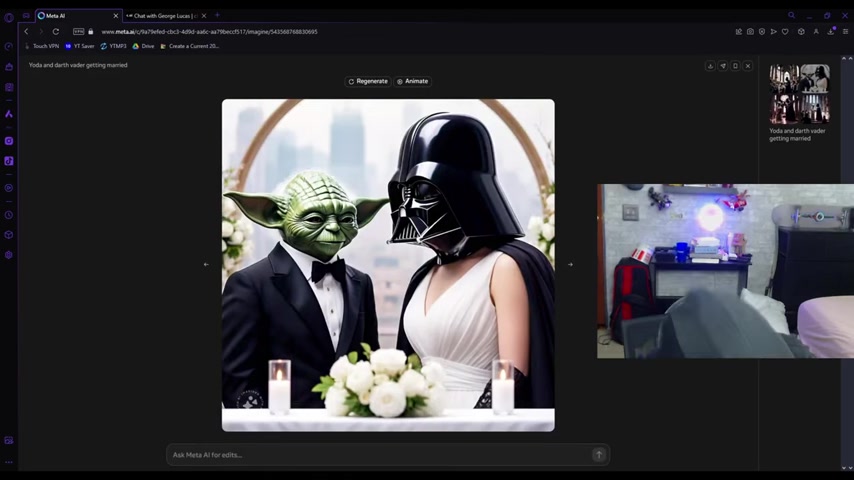Viewport: 854px width, 480px height.
Task: Go back to the previous page
Action: [x=26, y=32]
